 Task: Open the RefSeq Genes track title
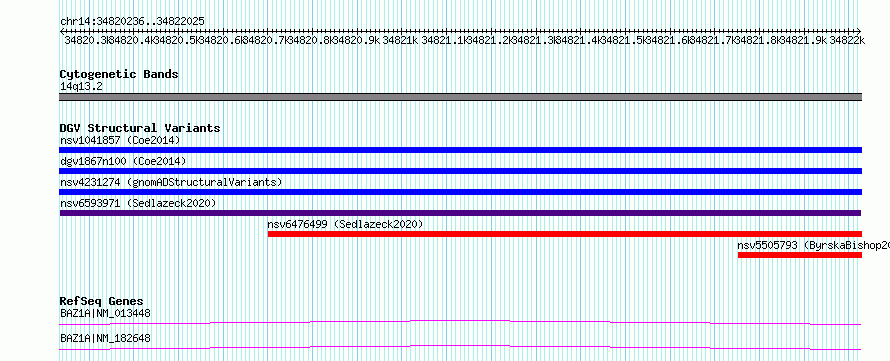pyautogui.click(x=102, y=301)
